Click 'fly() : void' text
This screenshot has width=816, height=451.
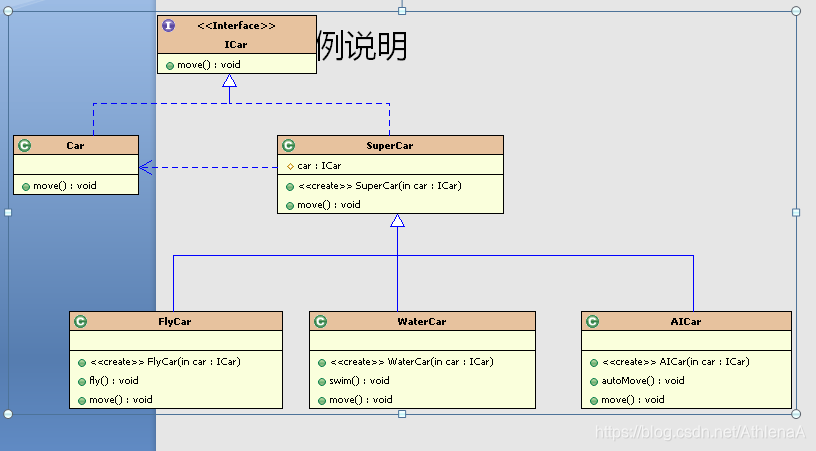point(114,381)
